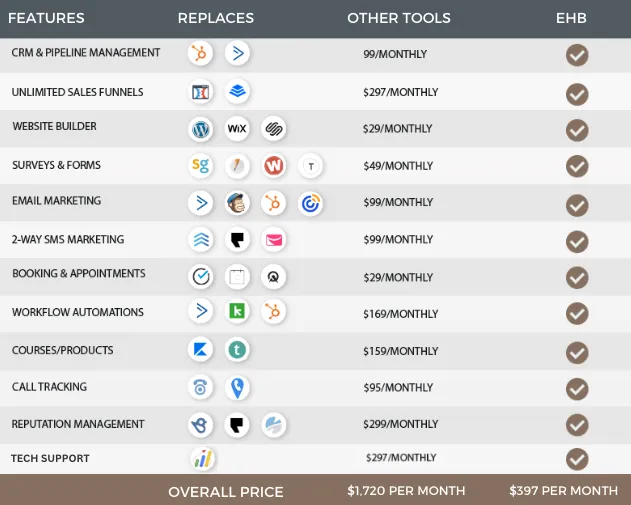Screen dimensions: 631x505
Task: Click the Mailchimp monkey icon
Action: (237, 203)
